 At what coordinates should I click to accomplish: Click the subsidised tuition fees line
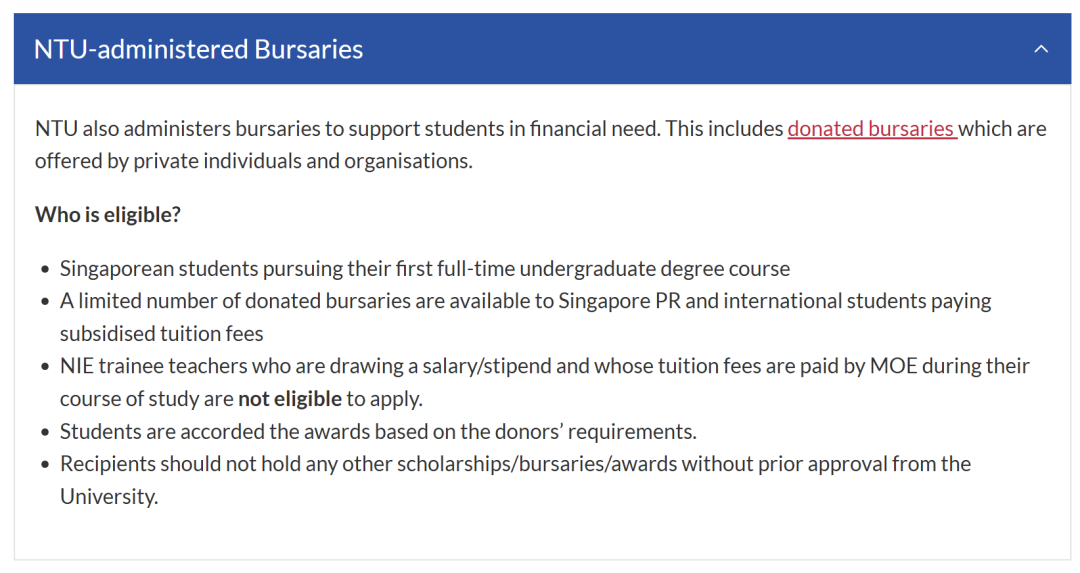(162, 334)
